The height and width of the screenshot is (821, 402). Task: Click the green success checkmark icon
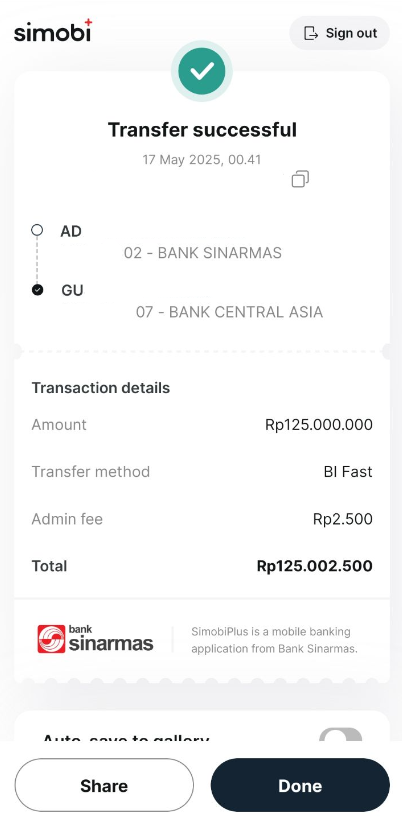pos(202,71)
